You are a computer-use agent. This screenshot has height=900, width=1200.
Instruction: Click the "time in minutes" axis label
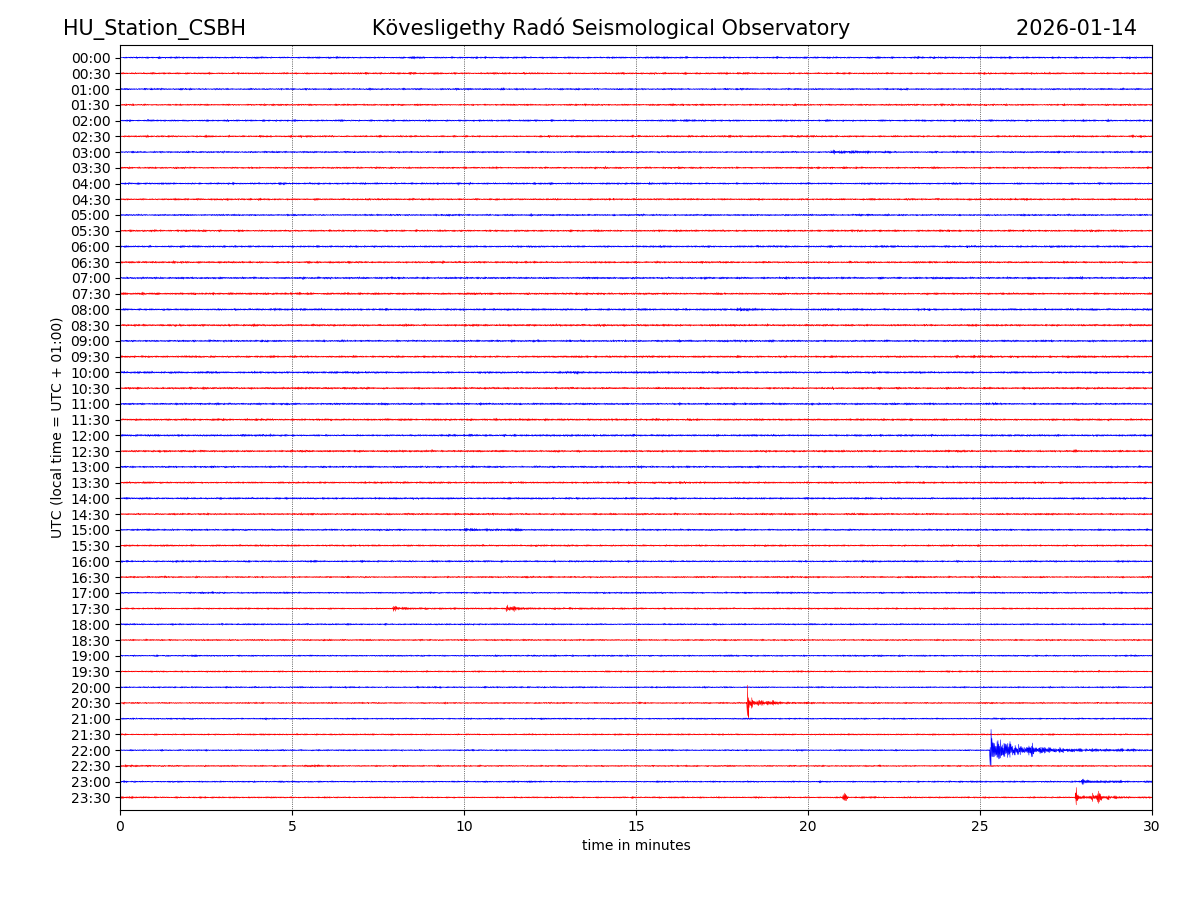click(x=636, y=846)
